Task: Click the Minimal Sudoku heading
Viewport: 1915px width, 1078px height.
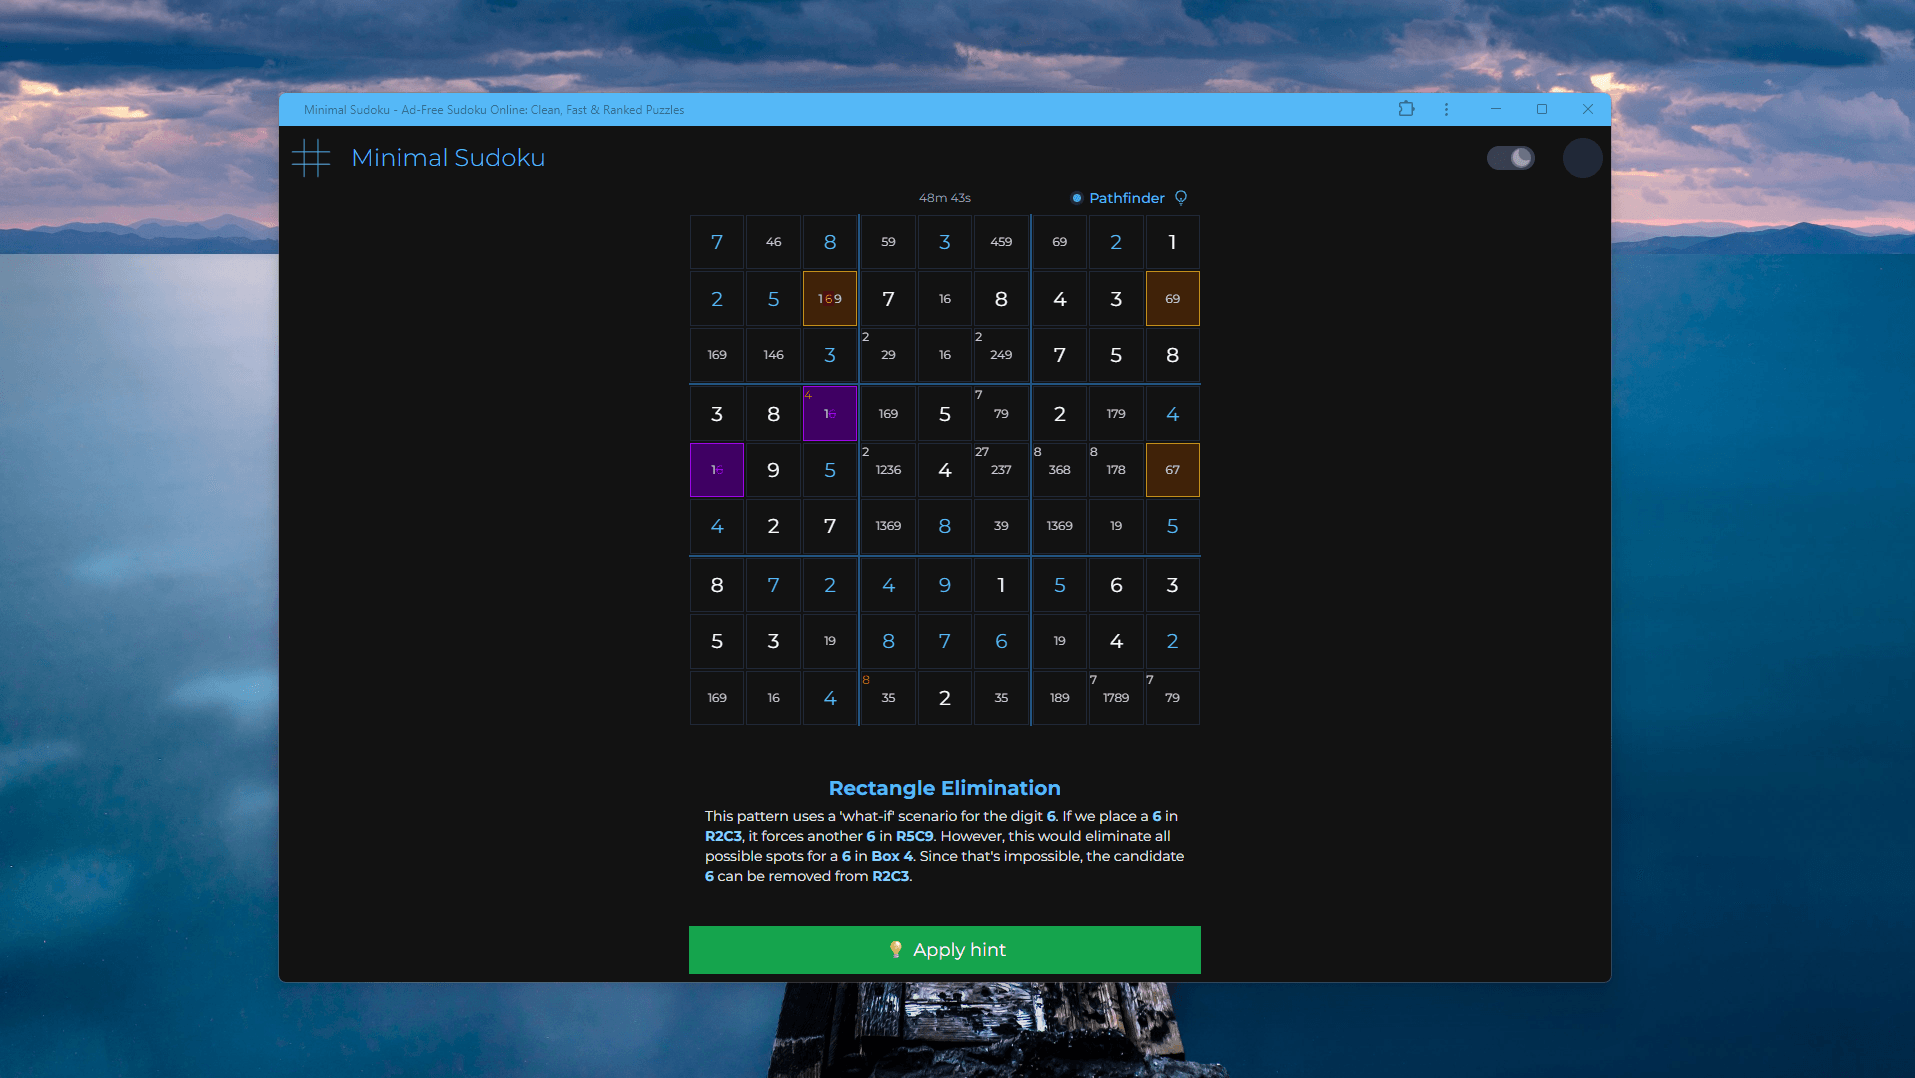Action: [x=447, y=158]
